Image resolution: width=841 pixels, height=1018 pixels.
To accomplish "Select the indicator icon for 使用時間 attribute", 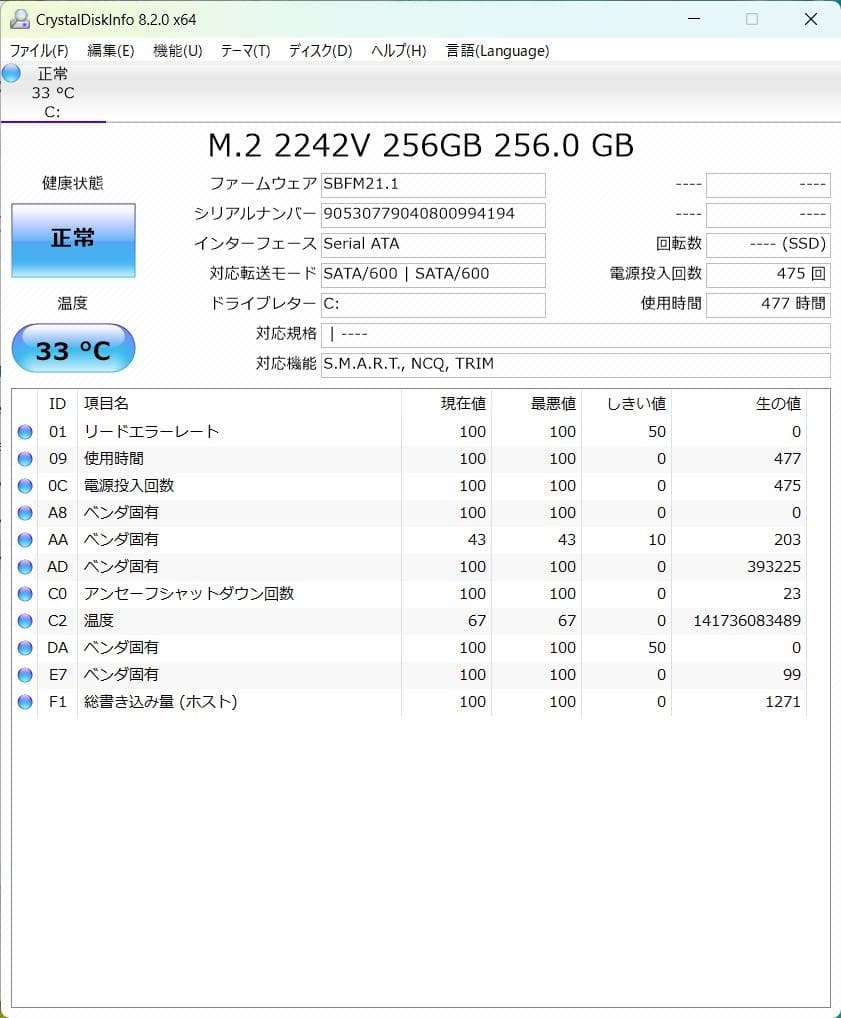I will click(x=24, y=458).
